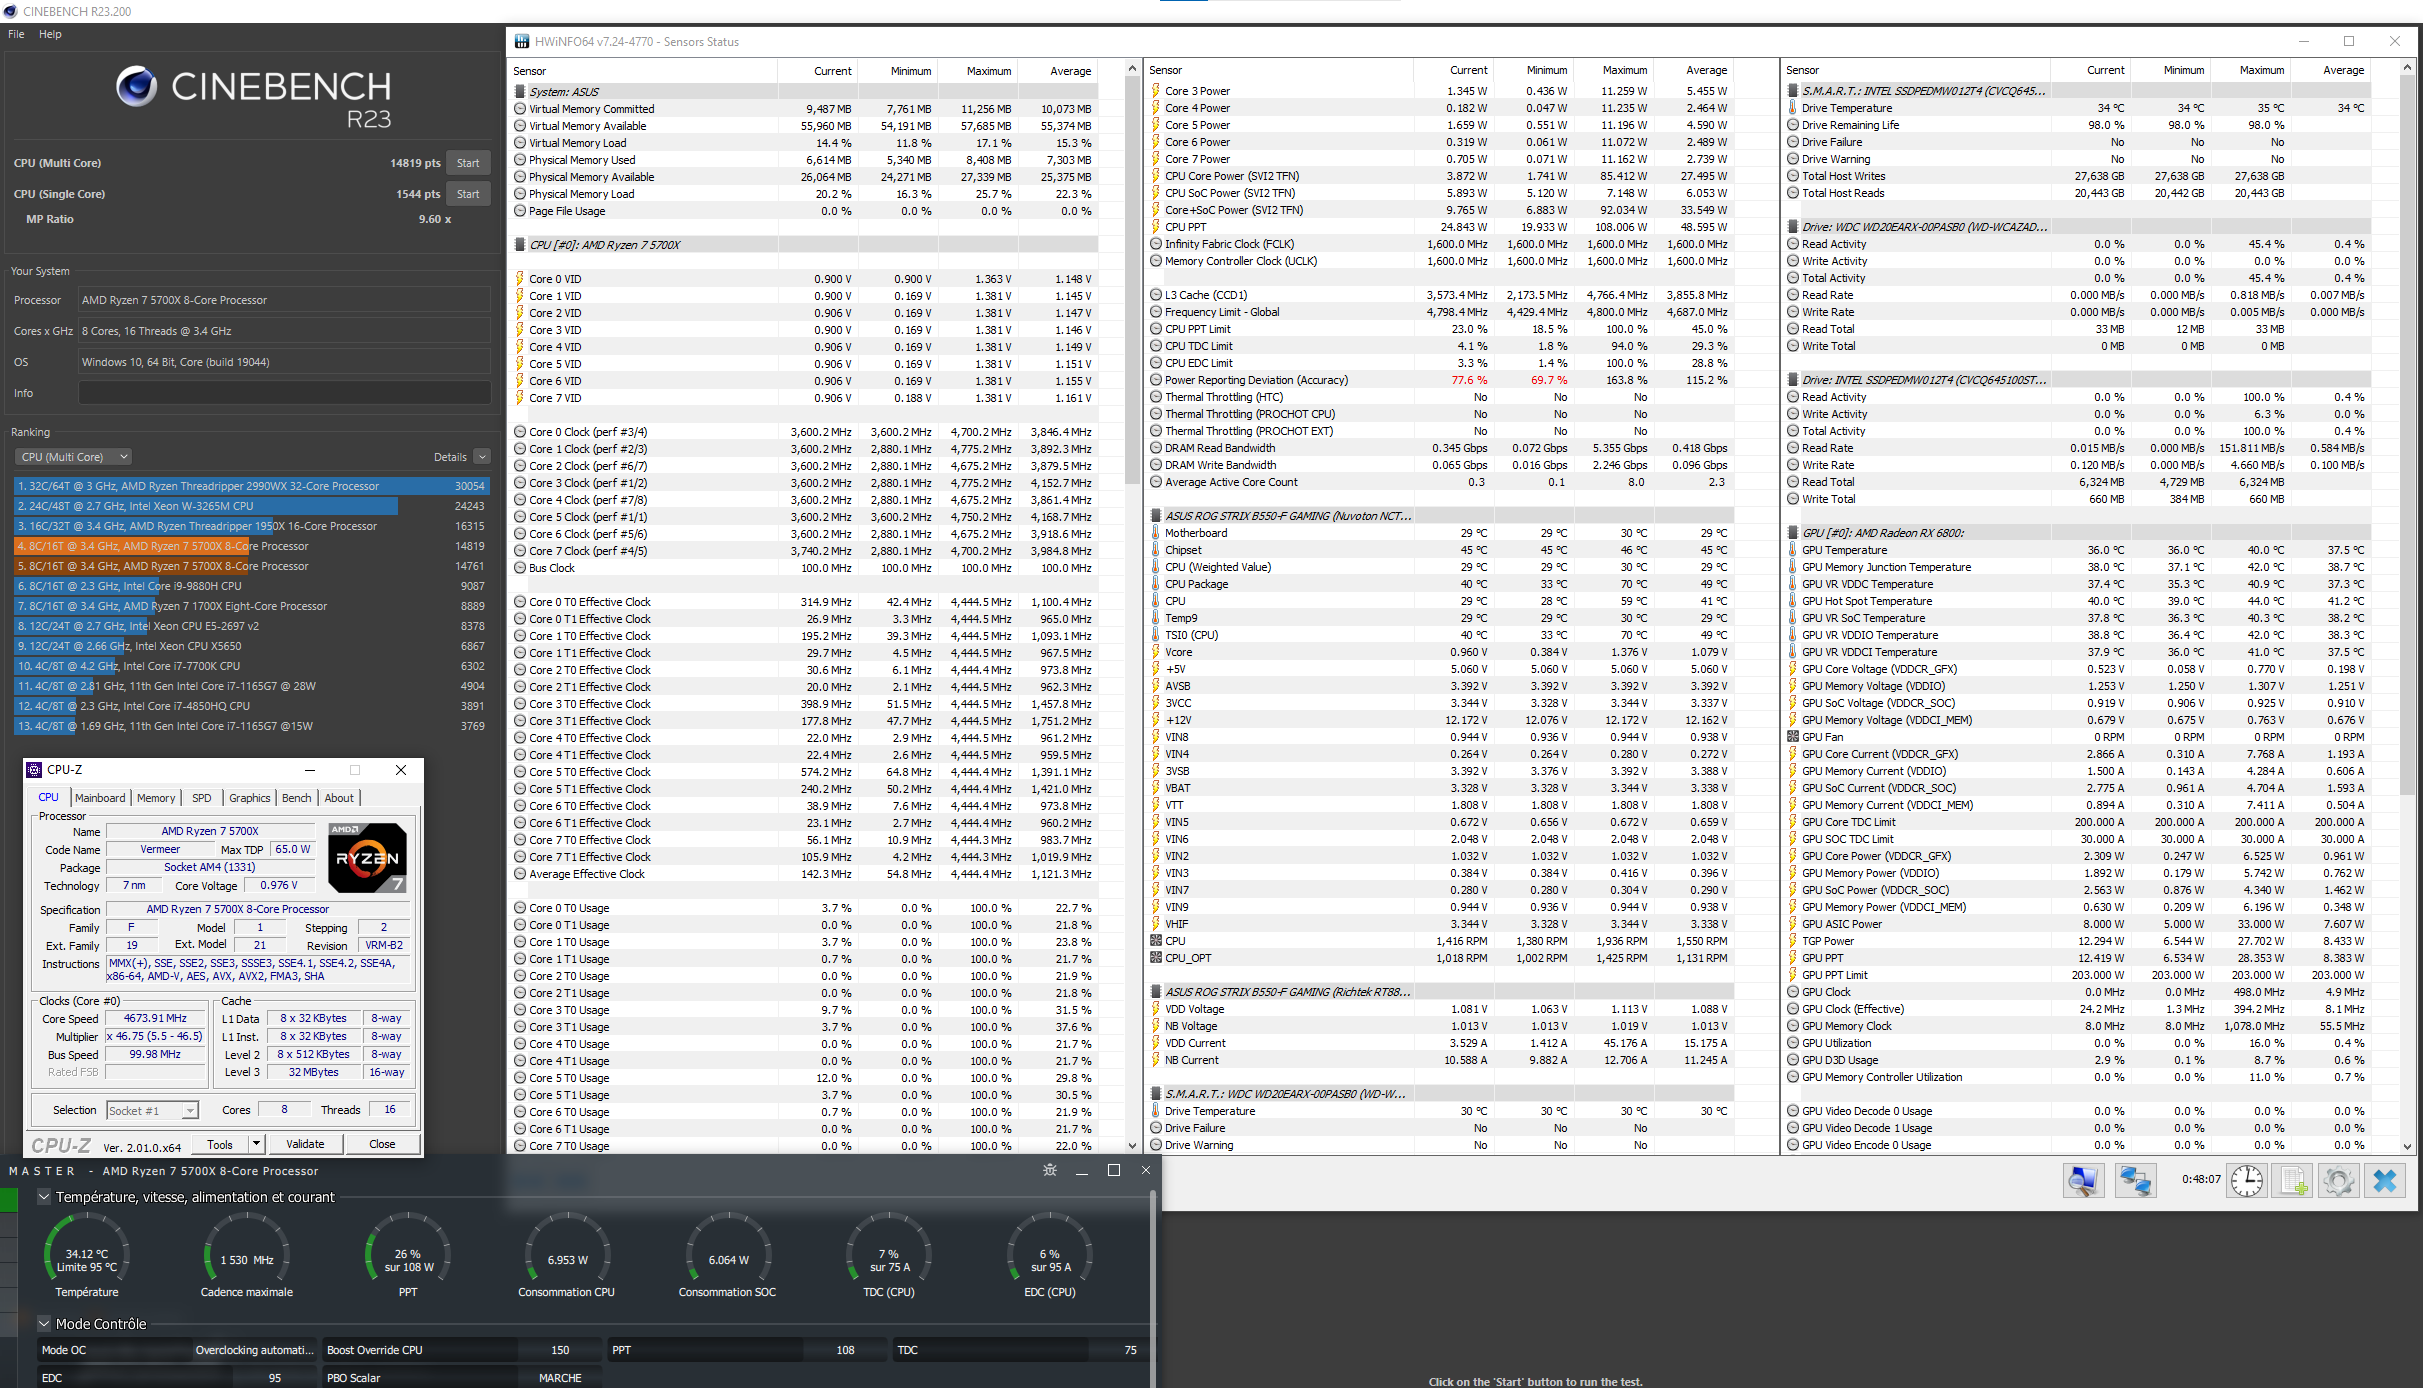Open the Socket #1 selection combo box
The width and height of the screenshot is (2423, 1388).
pyautogui.click(x=152, y=1110)
